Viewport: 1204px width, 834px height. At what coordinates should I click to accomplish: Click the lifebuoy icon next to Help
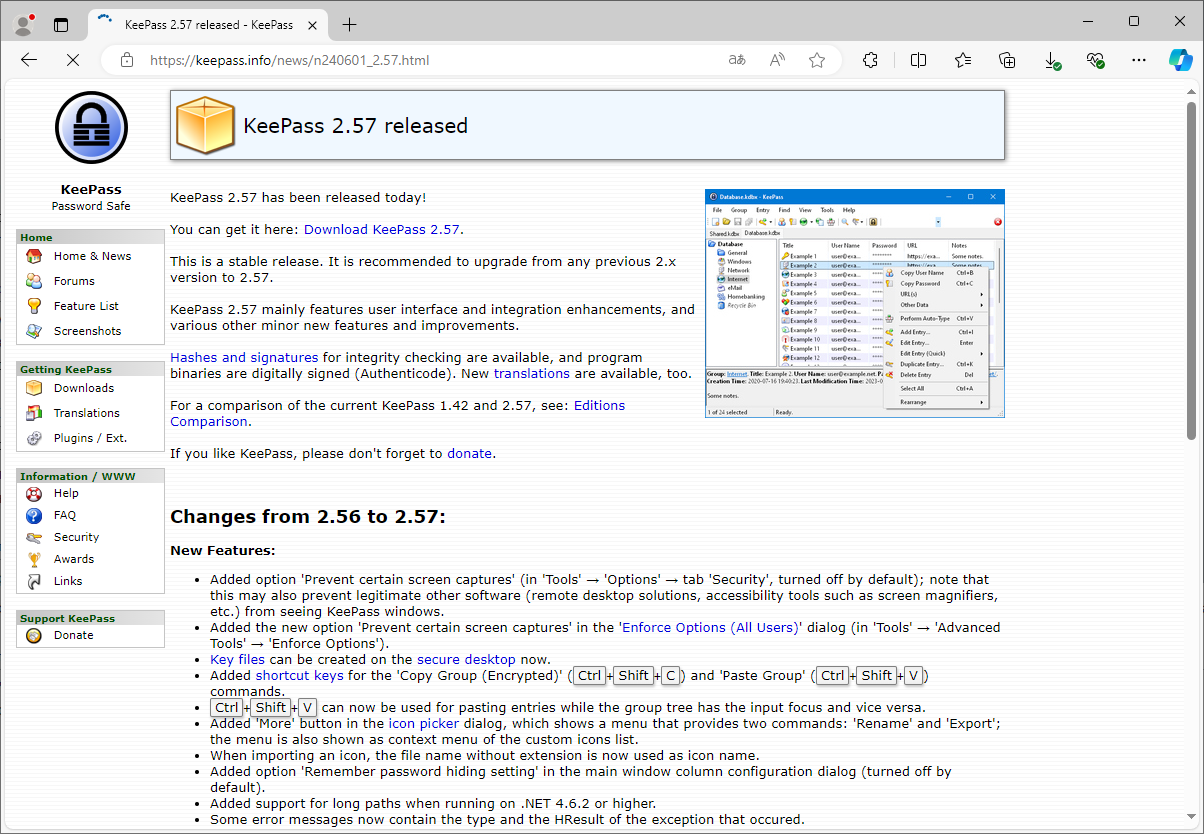click(35, 493)
